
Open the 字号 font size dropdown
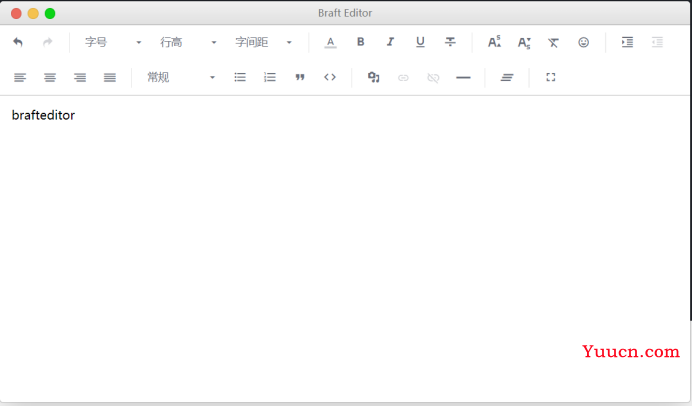(x=113, y=42)
